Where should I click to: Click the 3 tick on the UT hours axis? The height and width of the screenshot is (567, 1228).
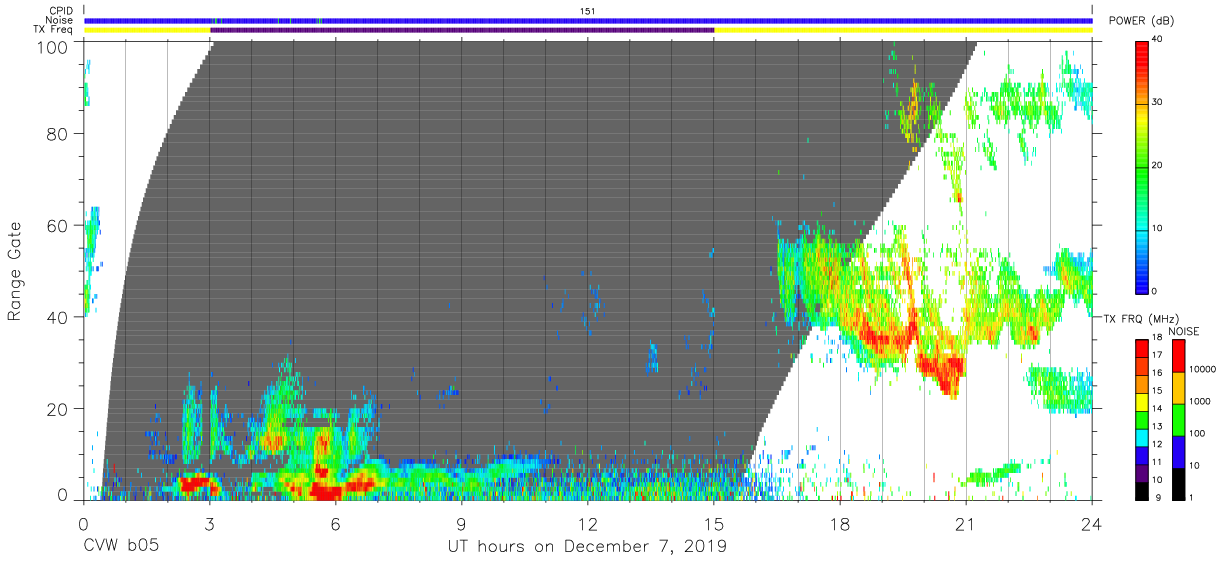point(210,522)
